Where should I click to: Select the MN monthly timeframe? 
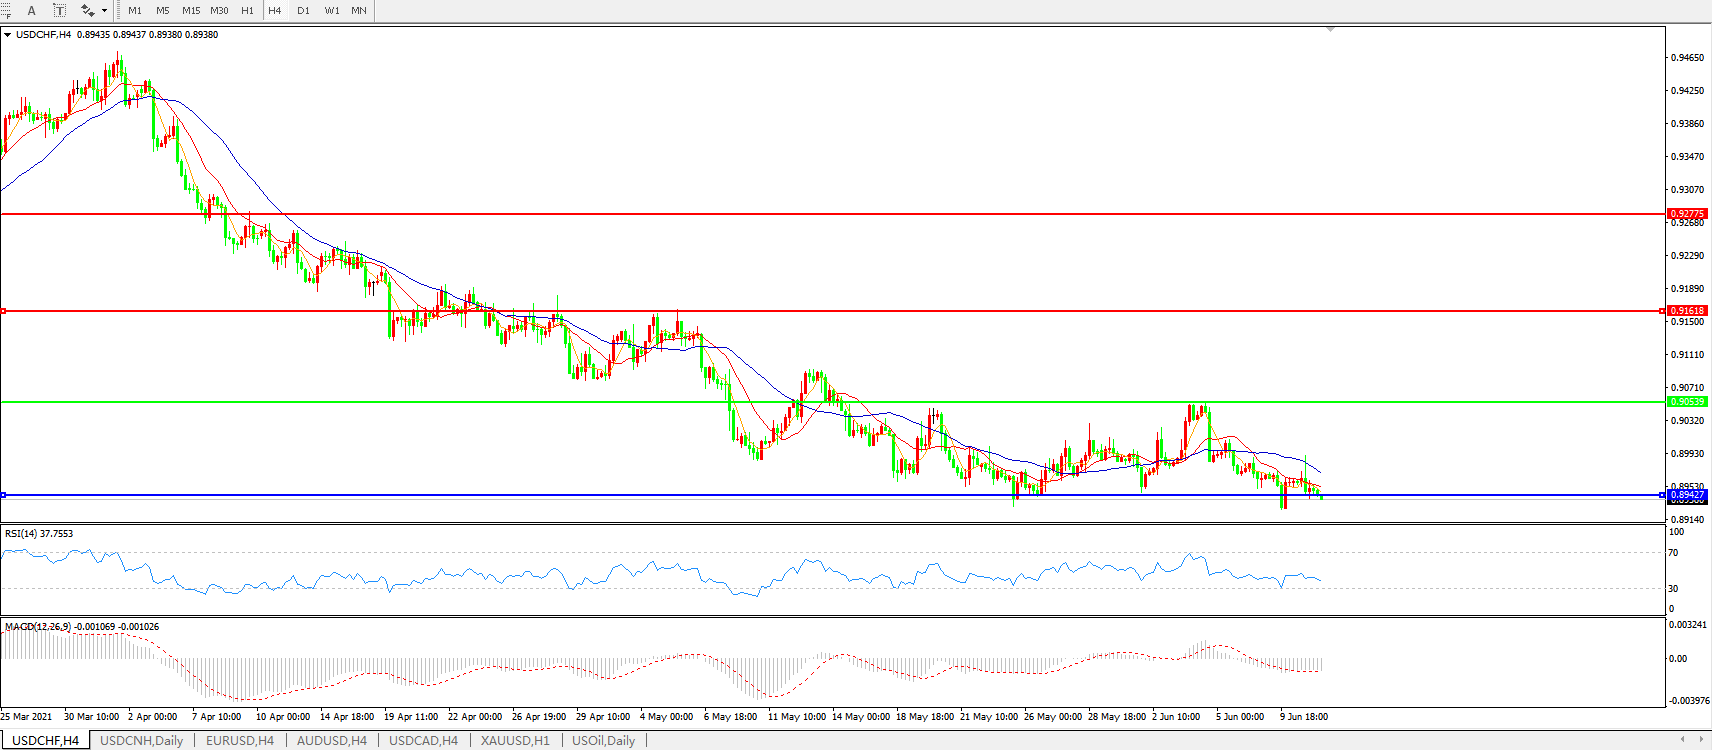pos(359,10)
